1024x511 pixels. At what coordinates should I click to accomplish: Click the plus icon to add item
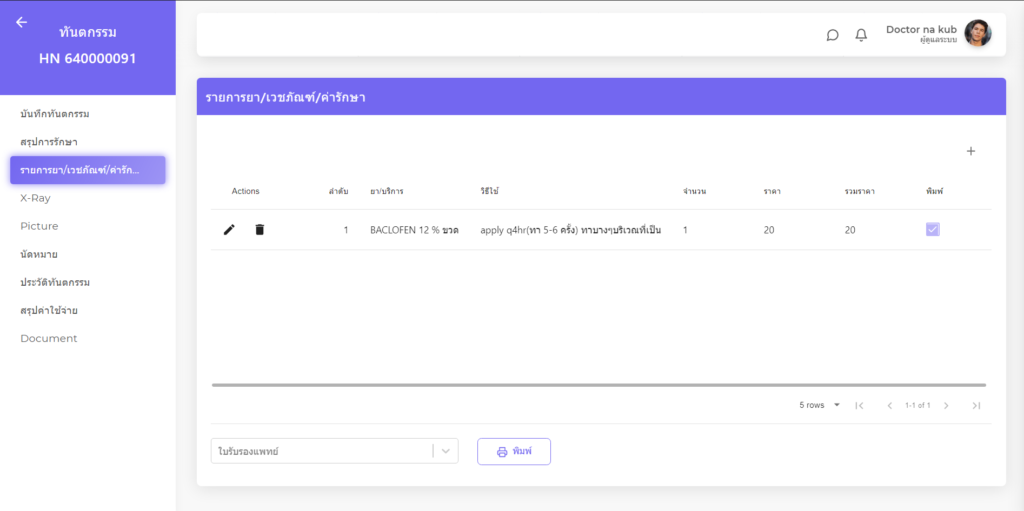[970, 151]
